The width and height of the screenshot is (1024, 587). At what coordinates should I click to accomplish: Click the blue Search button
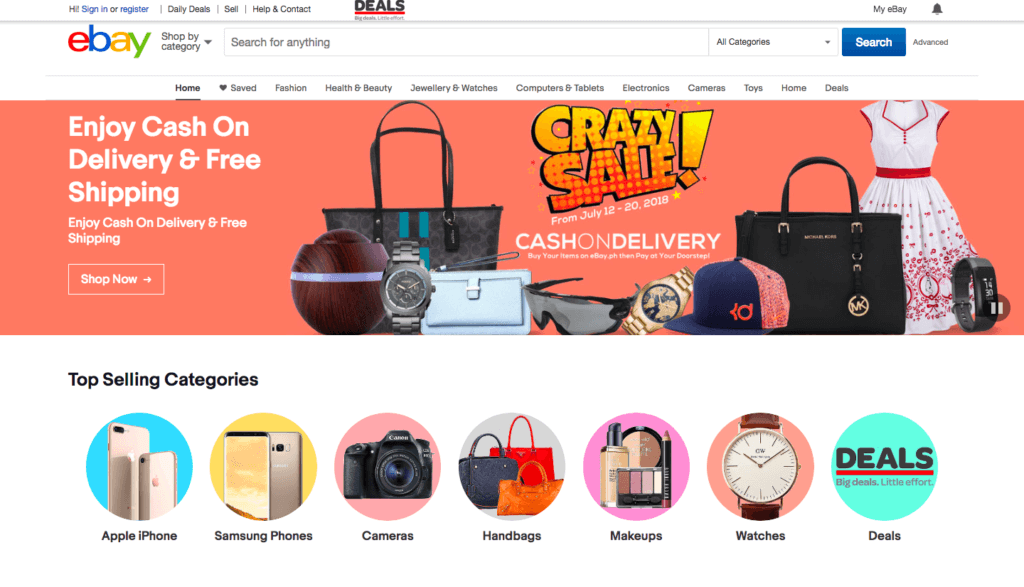coord(873,42)
